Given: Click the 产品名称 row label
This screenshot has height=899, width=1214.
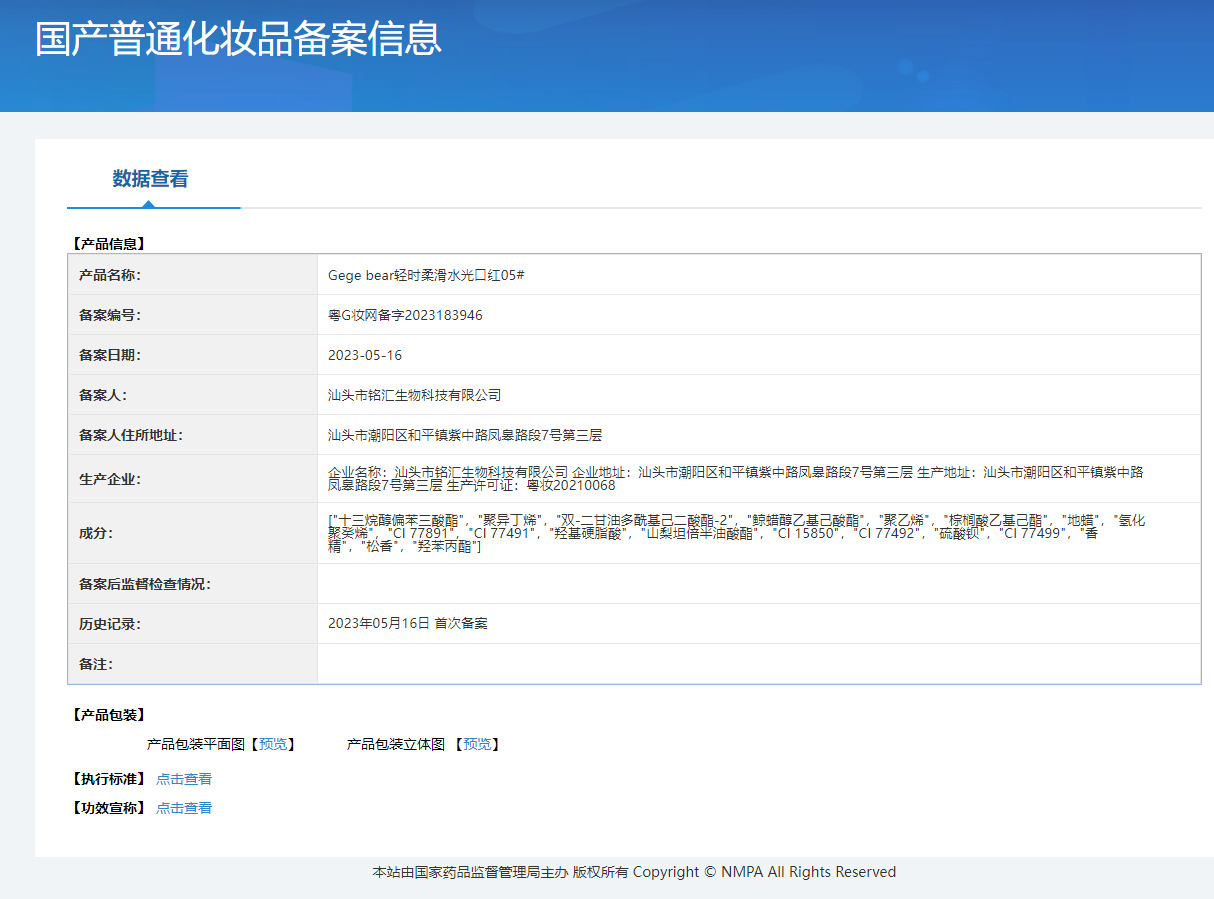Looking at the screenshot, I should tap(110, 275).
